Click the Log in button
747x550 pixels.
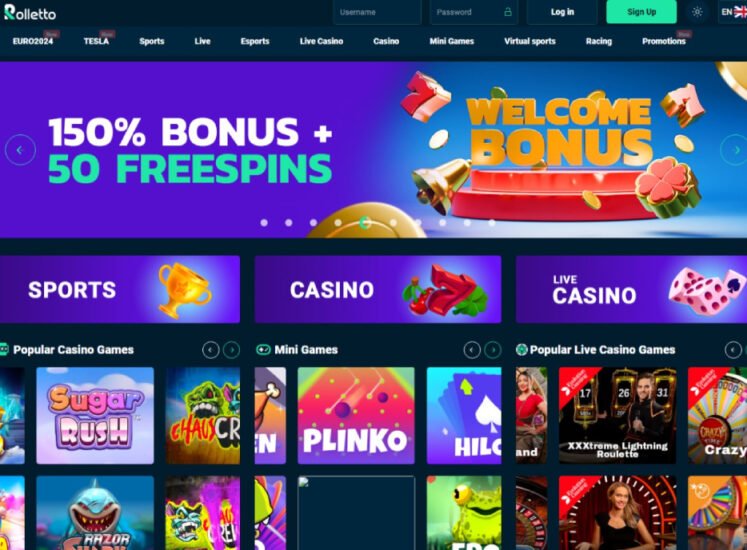(x=562, y=12)
